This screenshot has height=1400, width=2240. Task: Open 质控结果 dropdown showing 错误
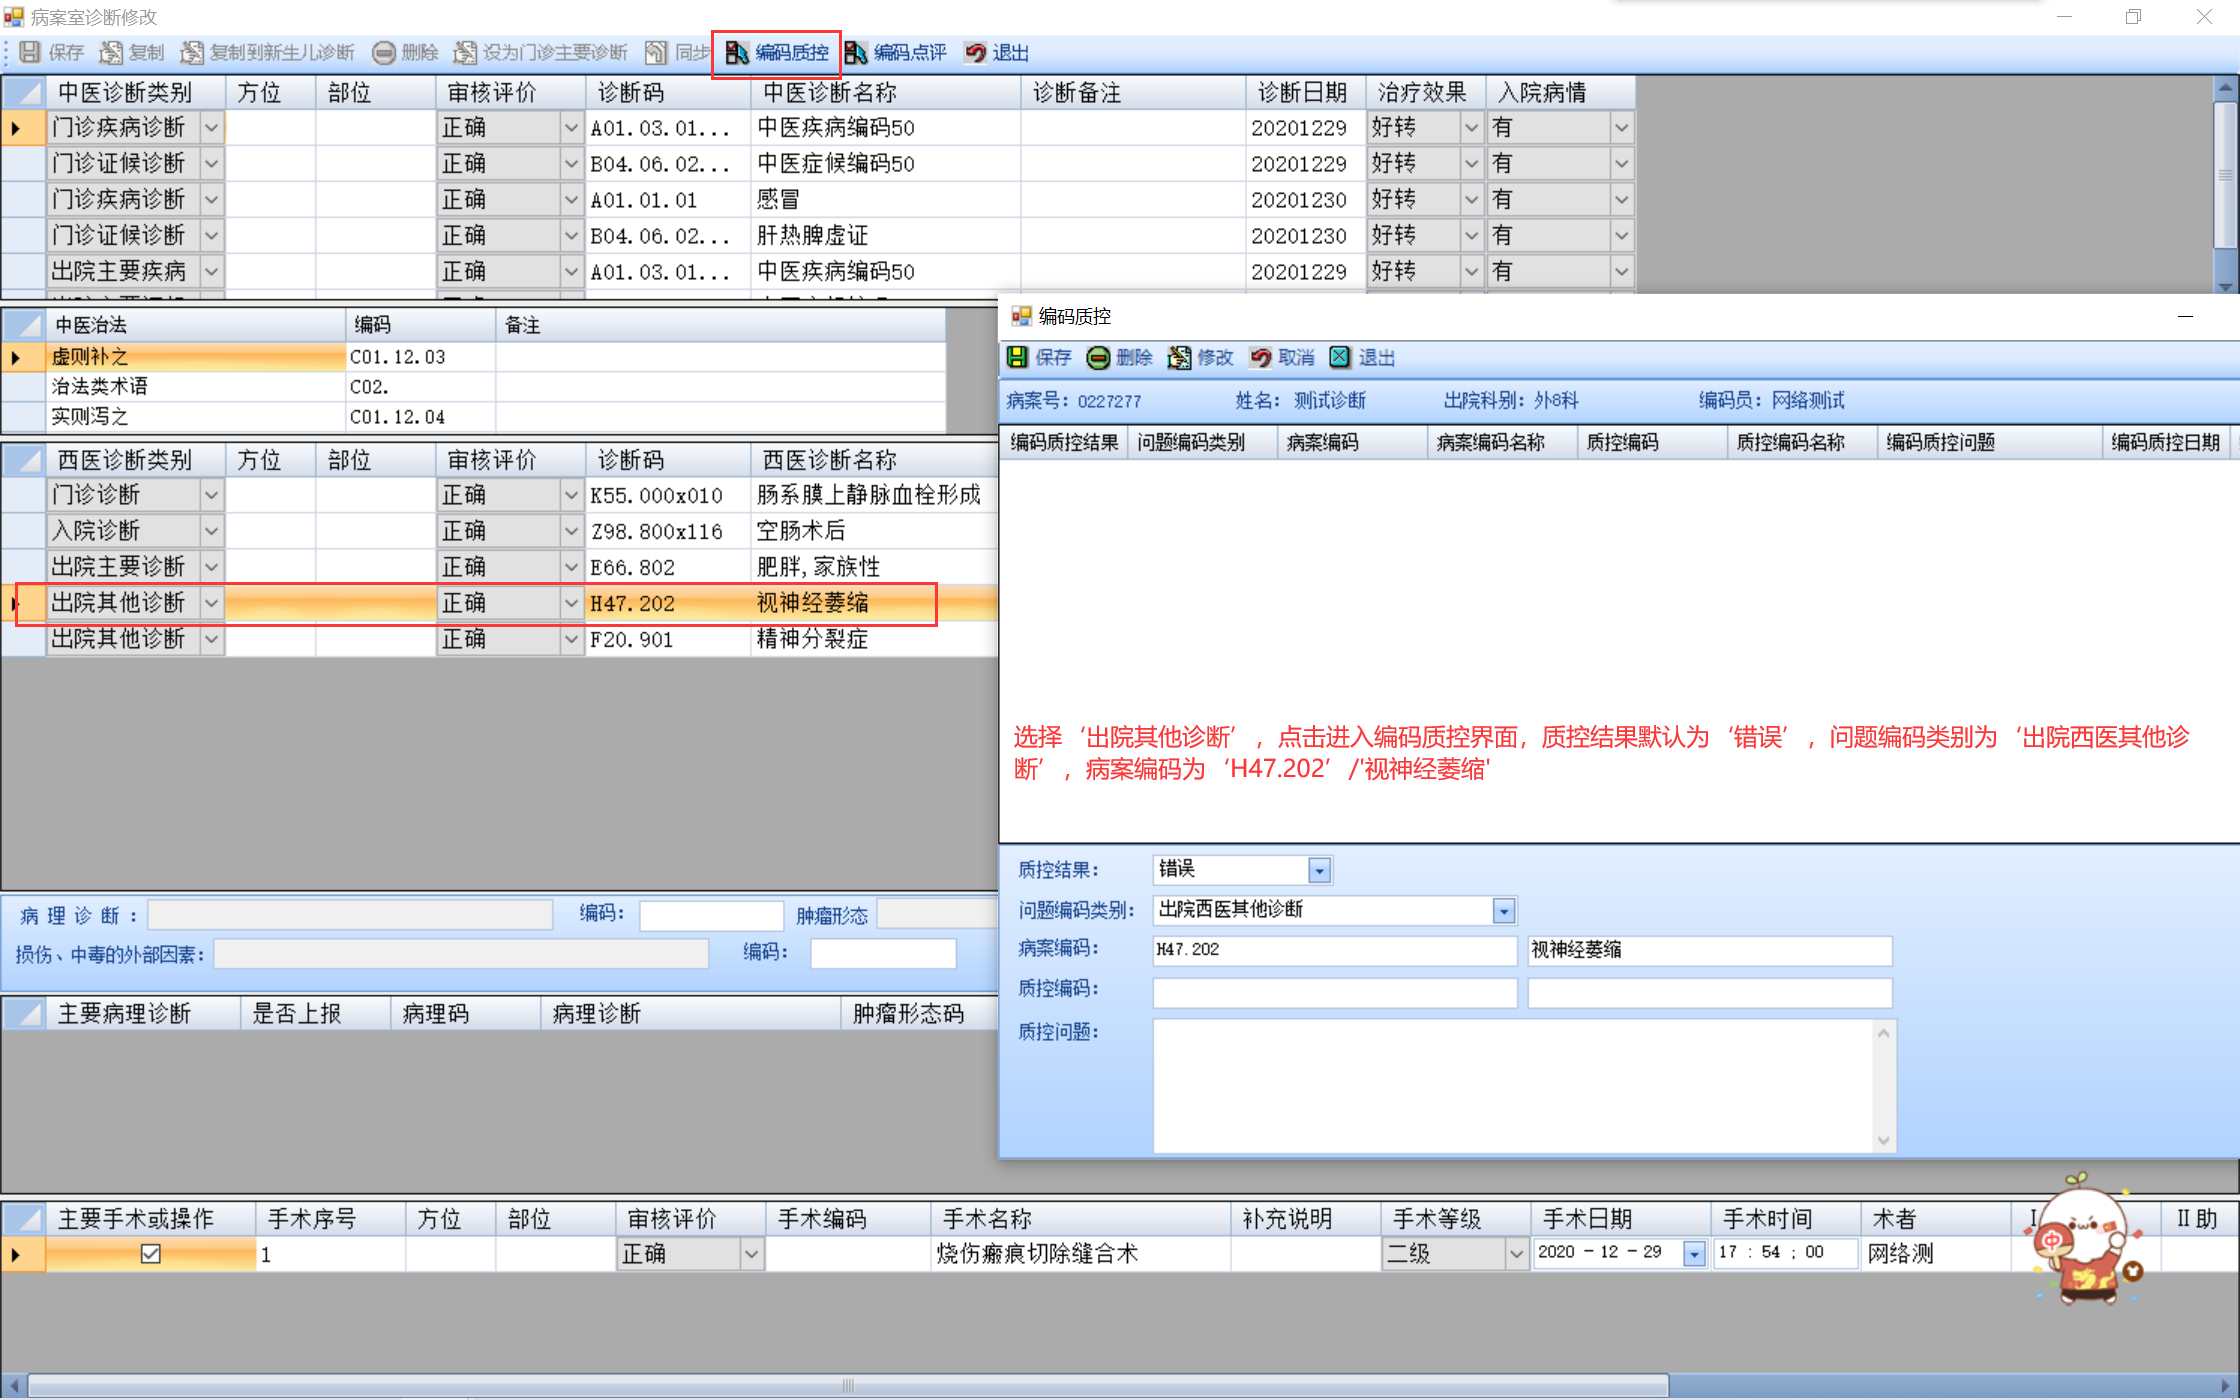coord(1319,871)
